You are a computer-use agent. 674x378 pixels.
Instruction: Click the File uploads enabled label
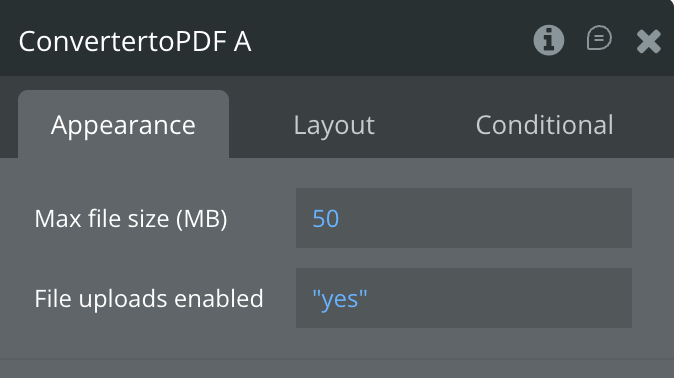[x=149, y=298]
